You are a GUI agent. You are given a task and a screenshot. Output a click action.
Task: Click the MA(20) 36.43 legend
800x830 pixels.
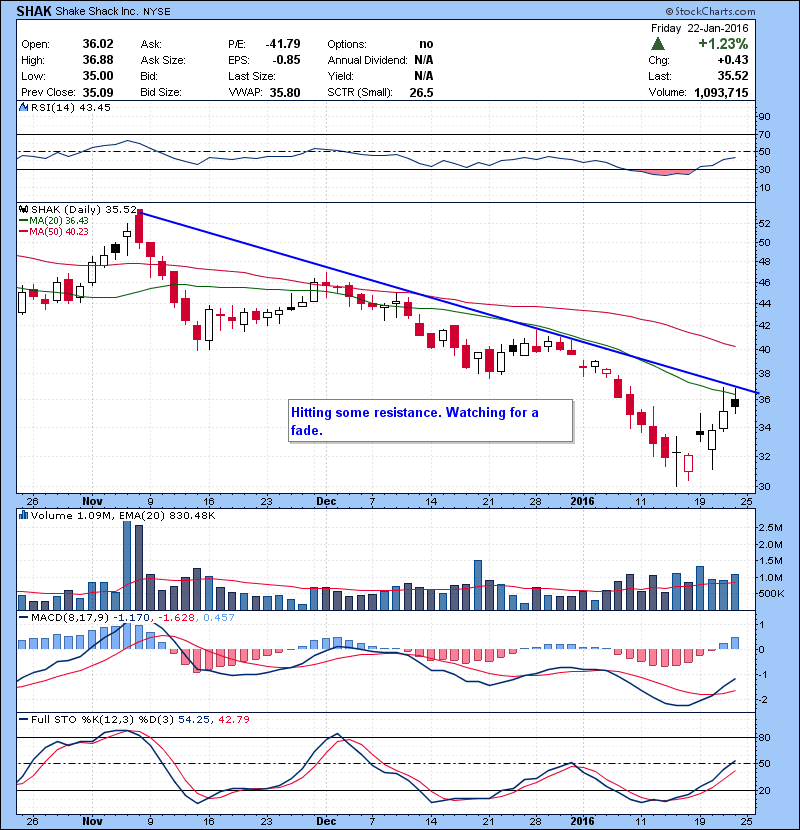[53, 220]
